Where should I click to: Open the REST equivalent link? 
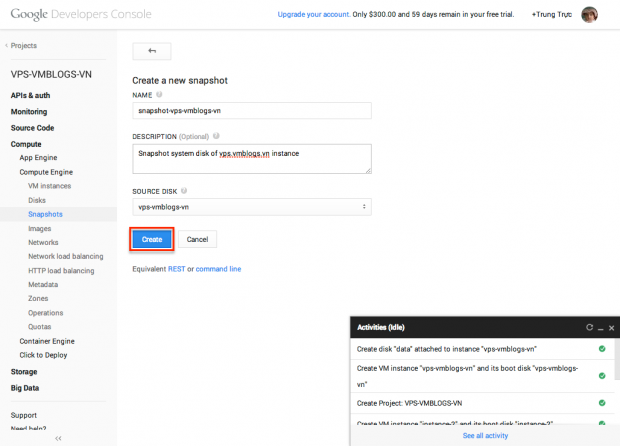pyautogui.click(x=176, y=269)
